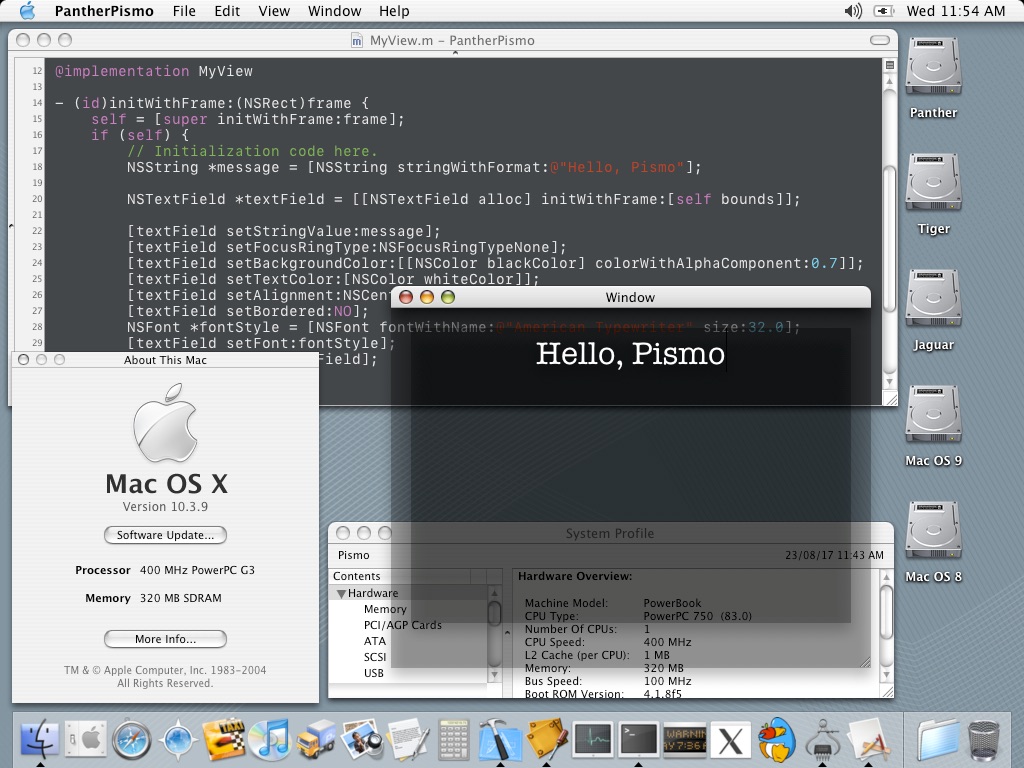
Task: Open System Profiler calipers icon in Dock
Action: [822, 739]
